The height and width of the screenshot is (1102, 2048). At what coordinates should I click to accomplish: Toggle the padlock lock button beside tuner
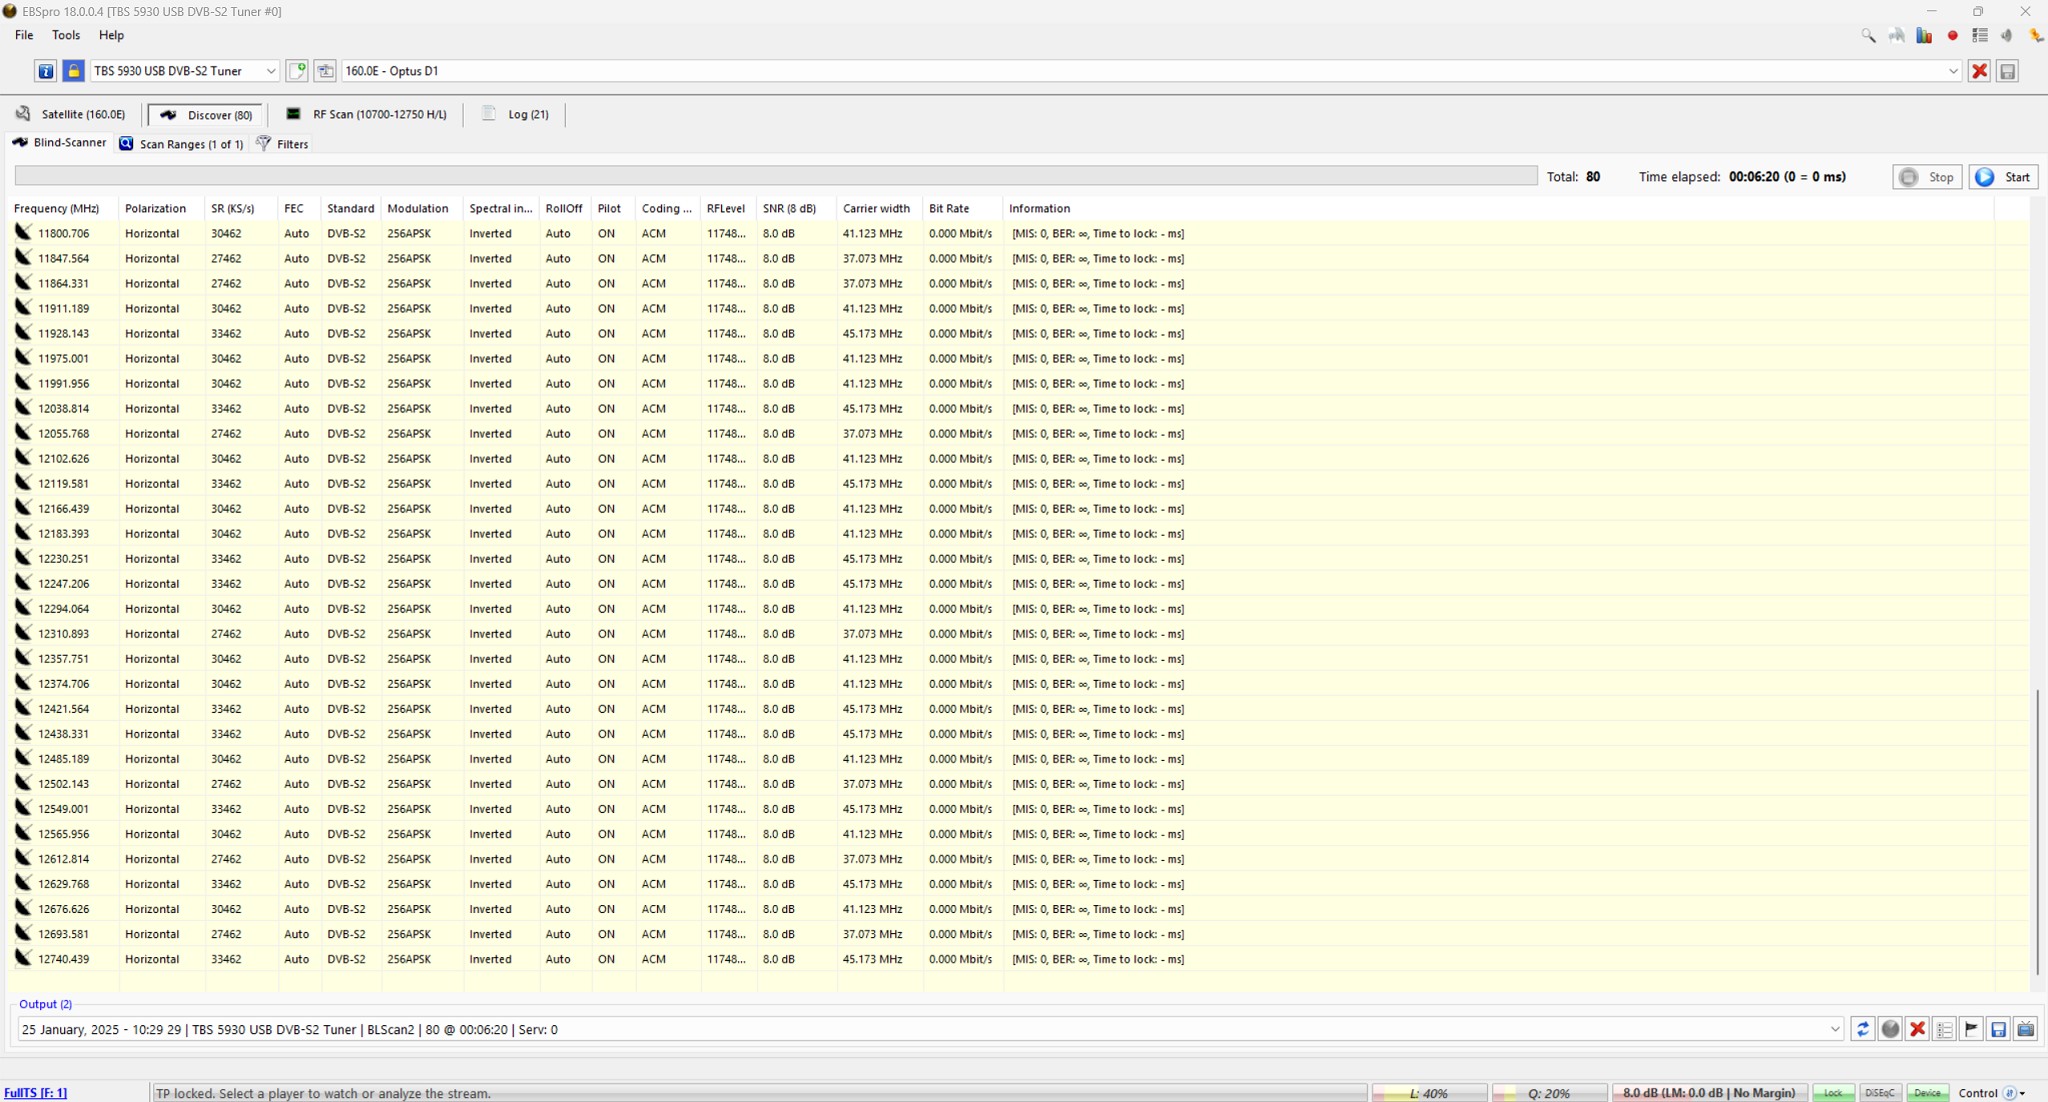(73, 71)
